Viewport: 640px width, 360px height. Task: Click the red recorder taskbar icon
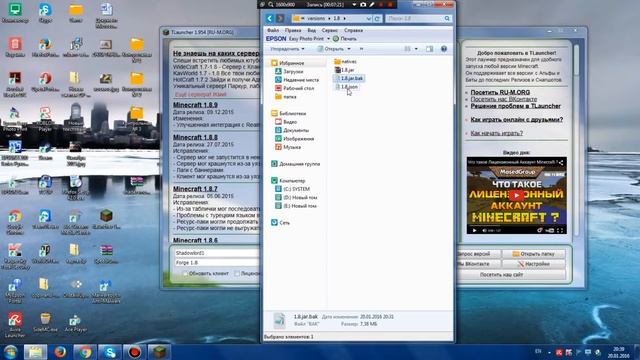coord(135,352)
